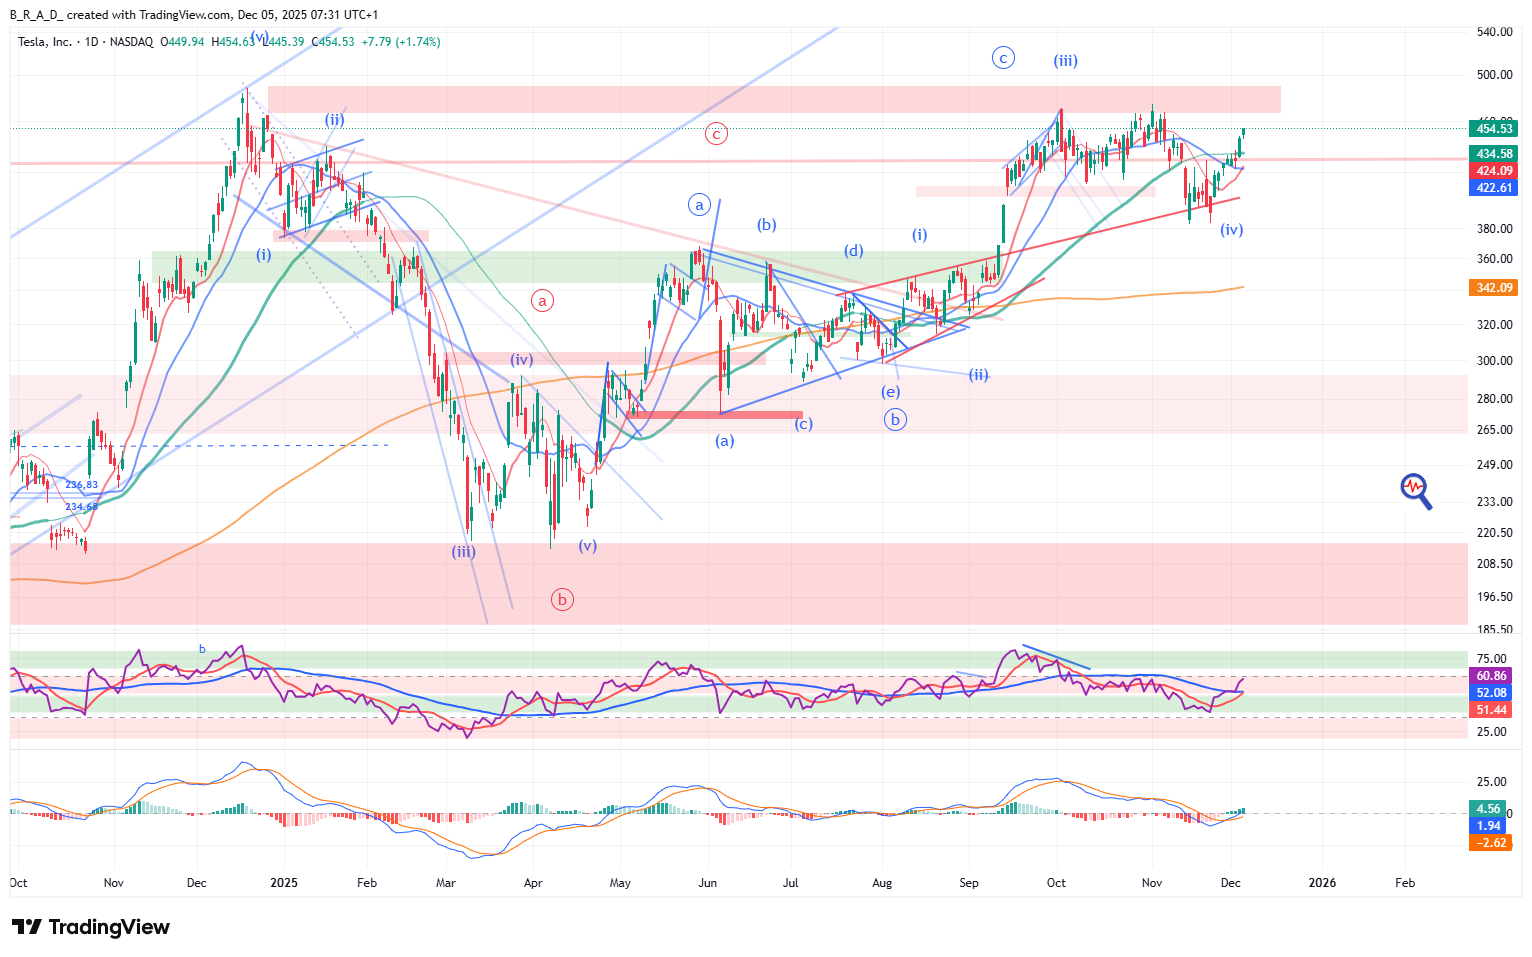1532x957 pixels.
Task: Select the red circled 'b' wave label
Action: 562,600
